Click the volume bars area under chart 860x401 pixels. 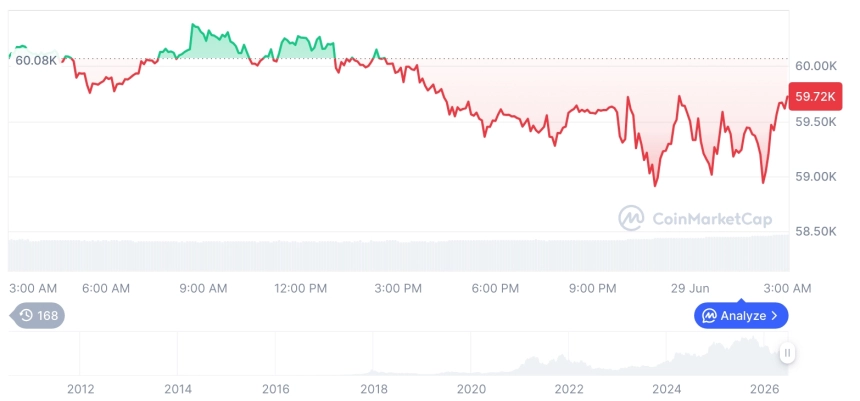[399, 254]
